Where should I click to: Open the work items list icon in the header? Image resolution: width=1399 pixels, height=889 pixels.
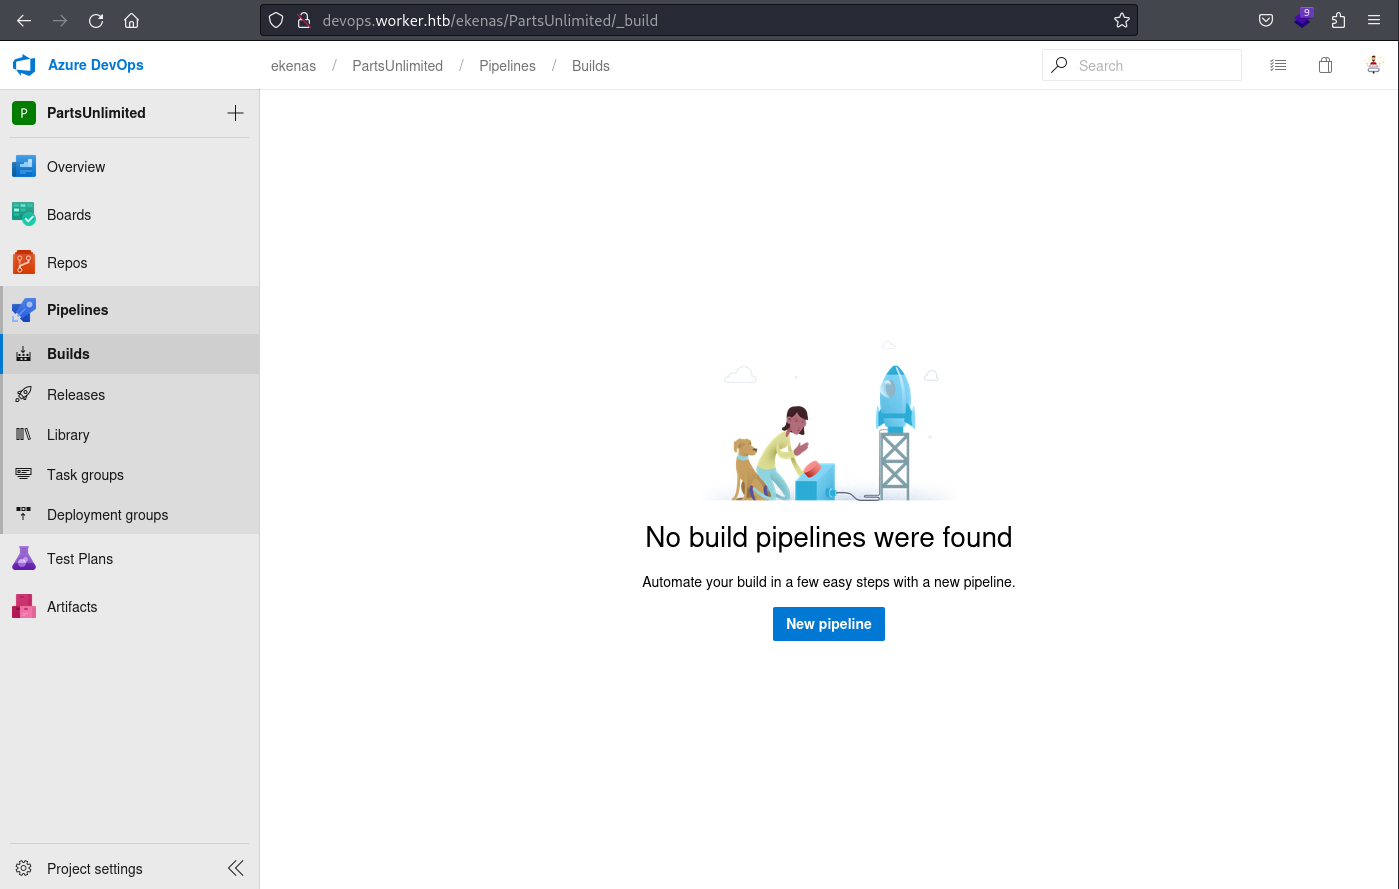1278,65
